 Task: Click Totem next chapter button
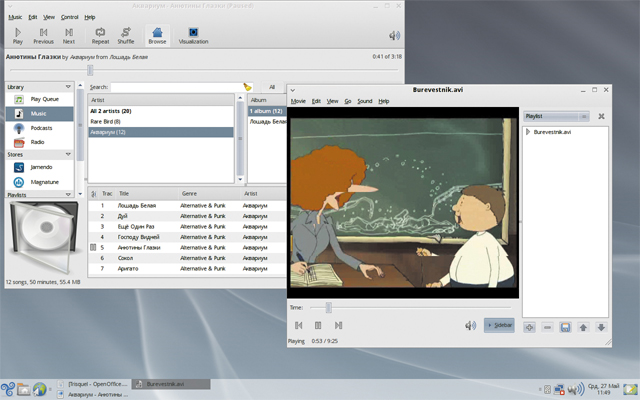coord(338,325)
